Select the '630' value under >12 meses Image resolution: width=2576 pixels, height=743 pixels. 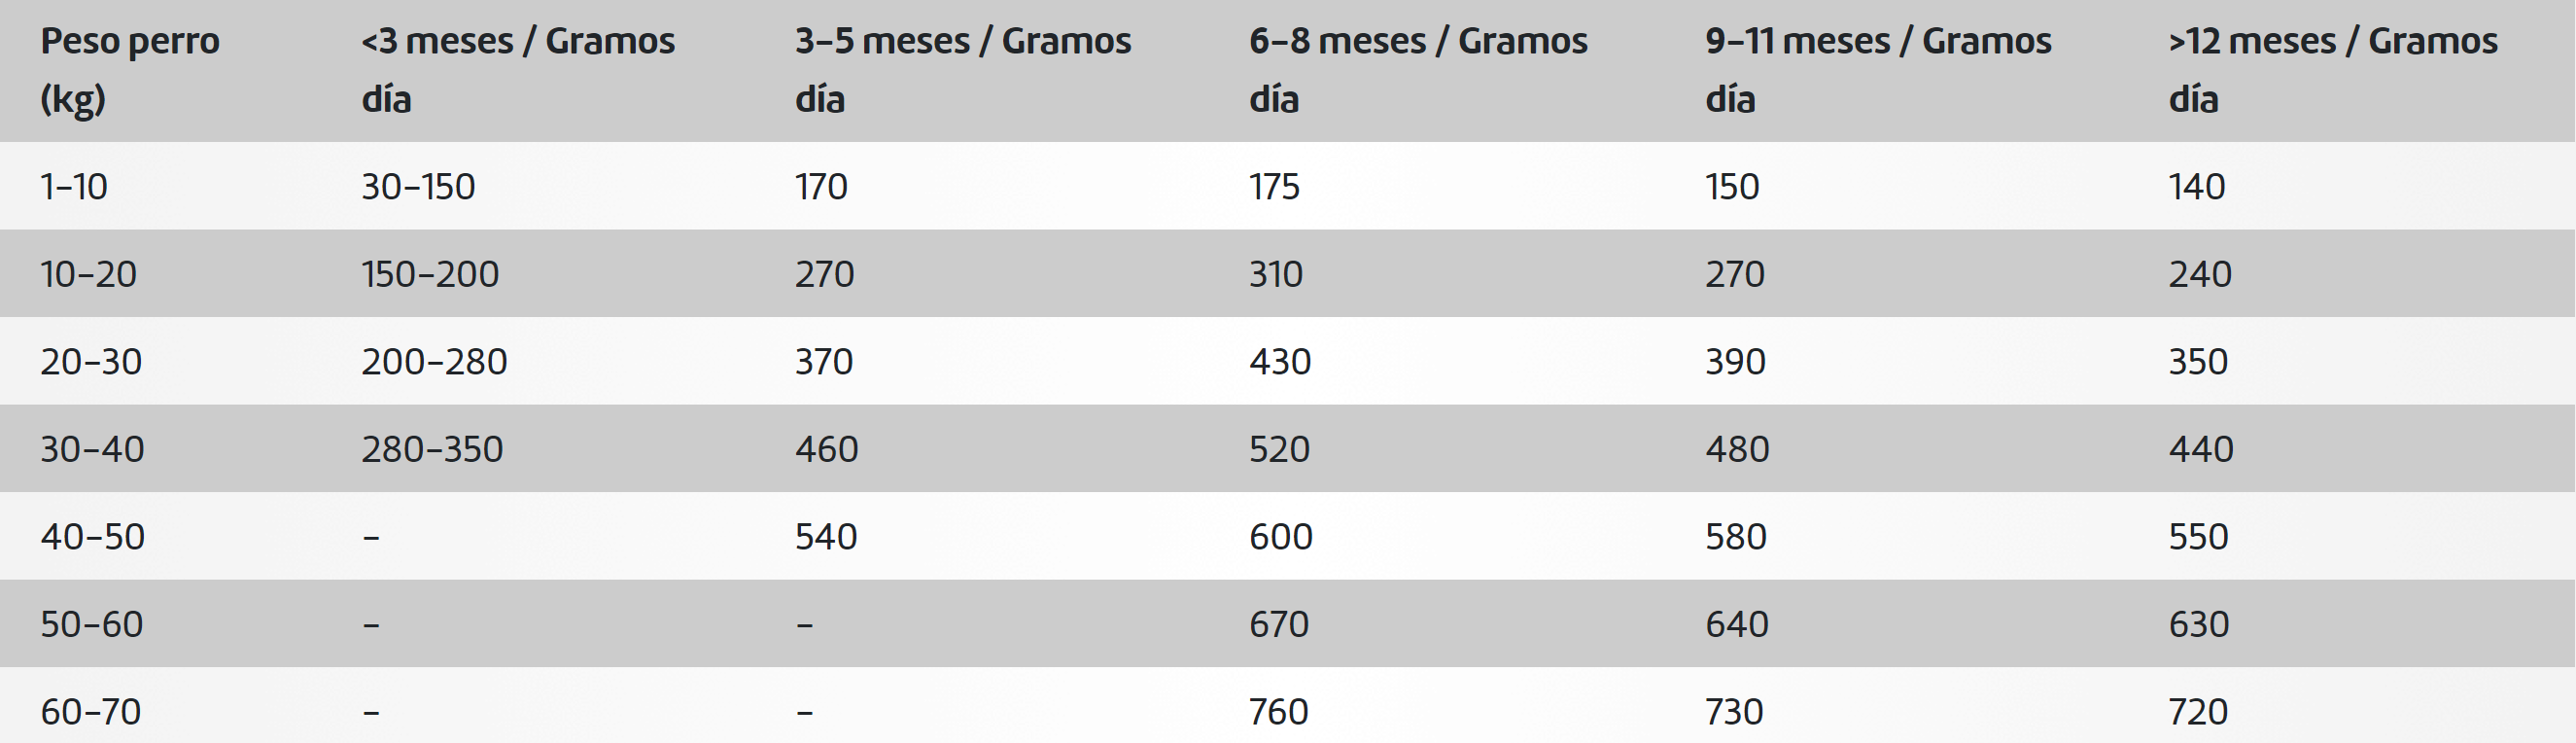pos(2199,624)
